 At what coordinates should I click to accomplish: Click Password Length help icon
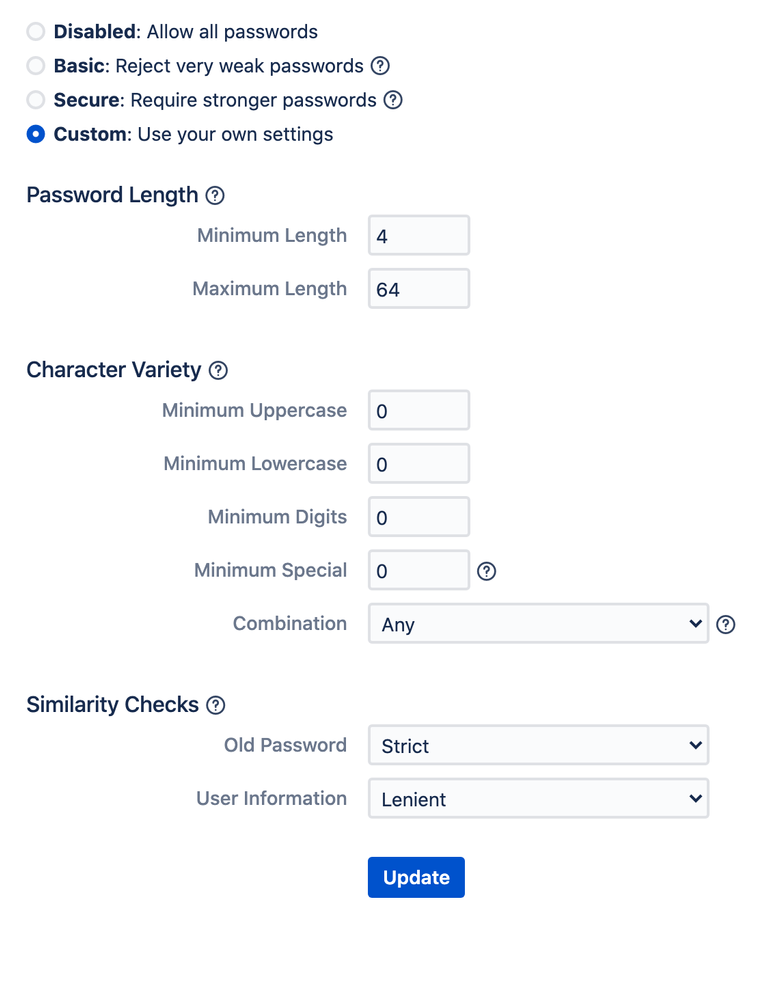pyautogui.click(x=215, y=196)
